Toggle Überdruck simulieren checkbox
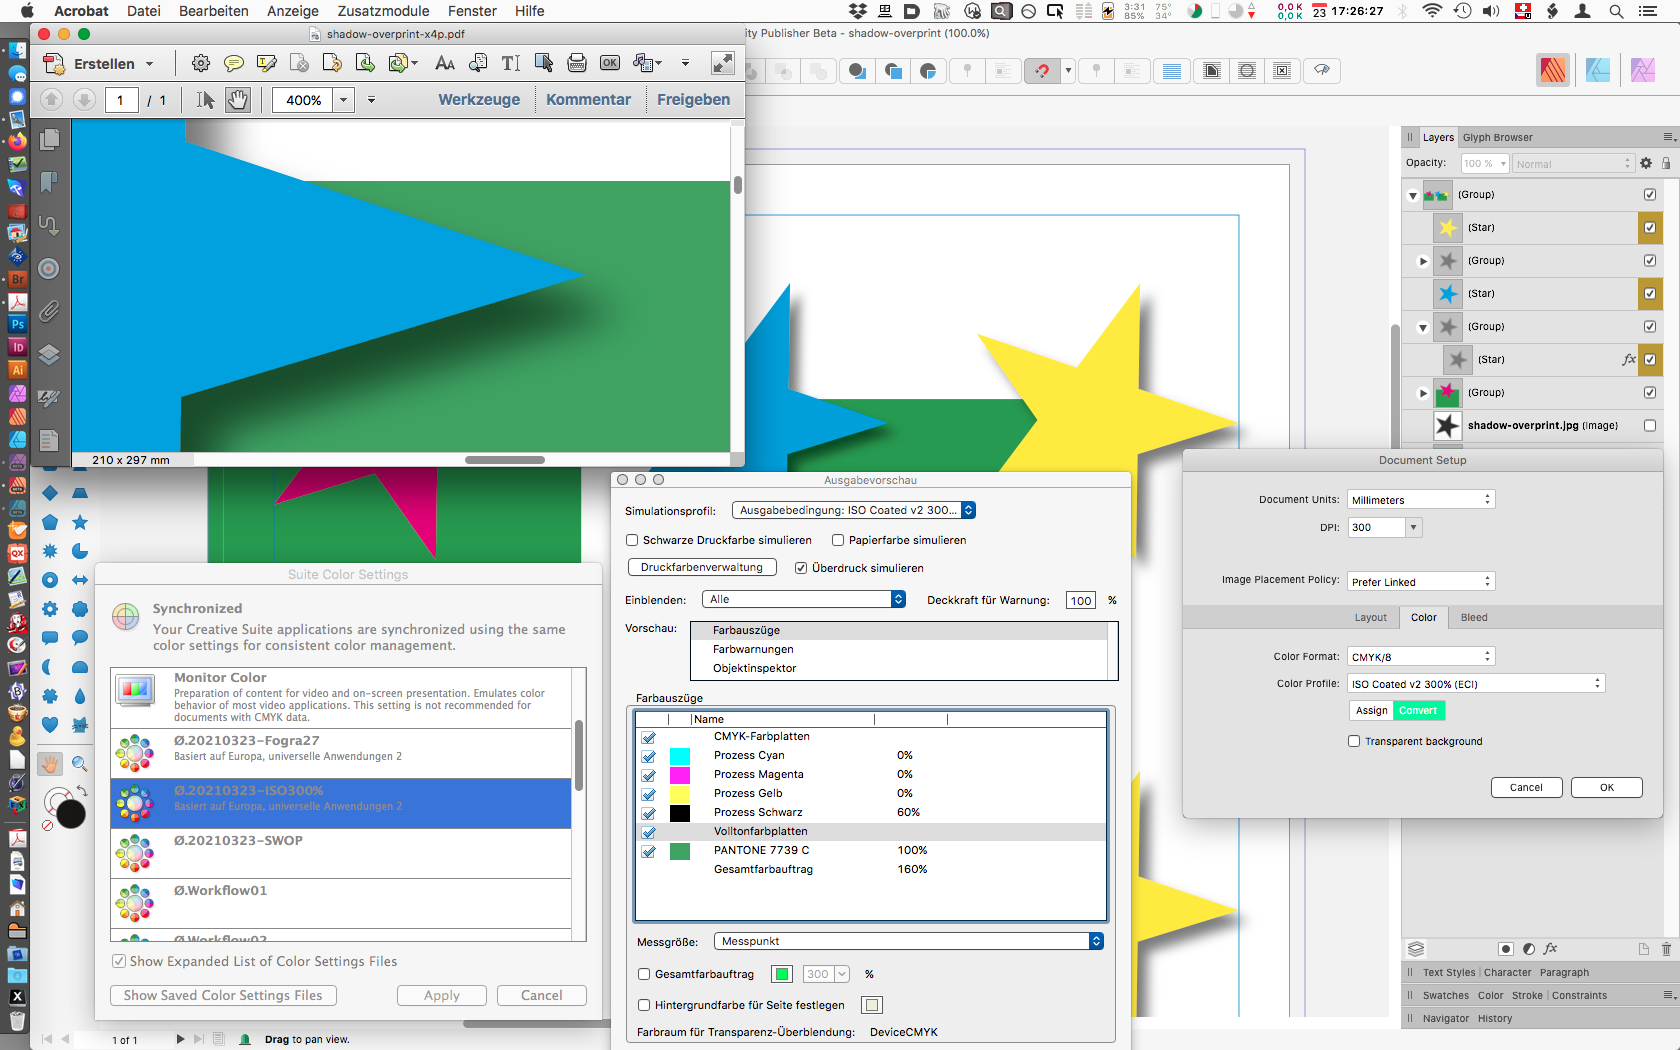This screenshot has width=1680, height=1050. [801, 568]
